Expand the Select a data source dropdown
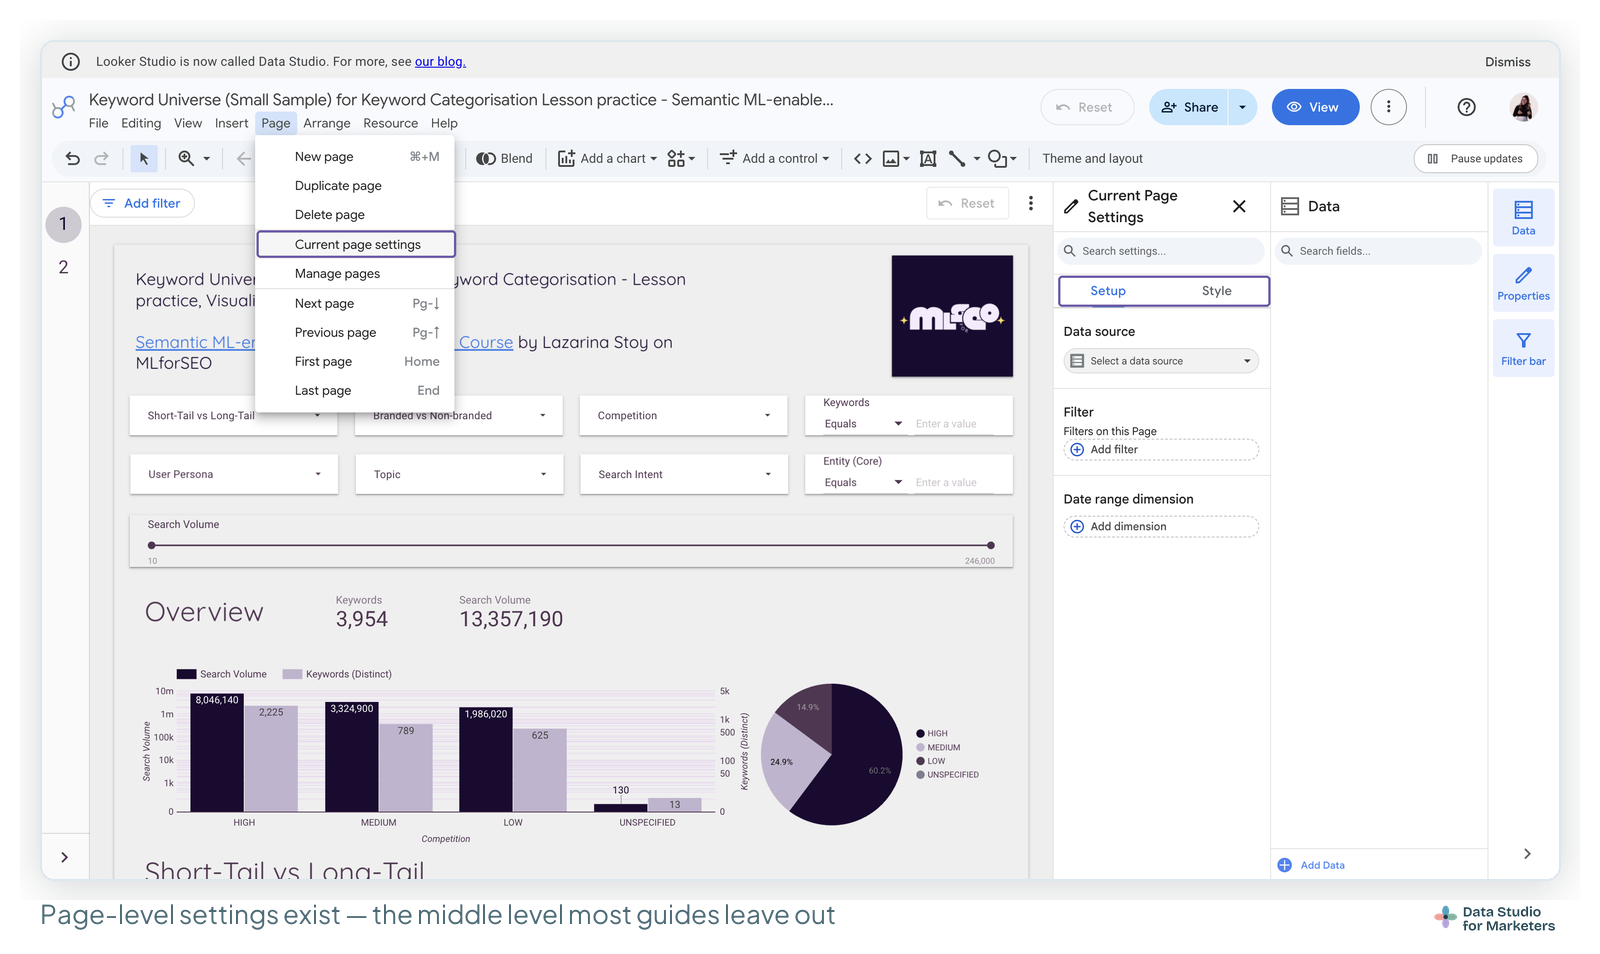1600x954 pixels. tap(1161, 361)
